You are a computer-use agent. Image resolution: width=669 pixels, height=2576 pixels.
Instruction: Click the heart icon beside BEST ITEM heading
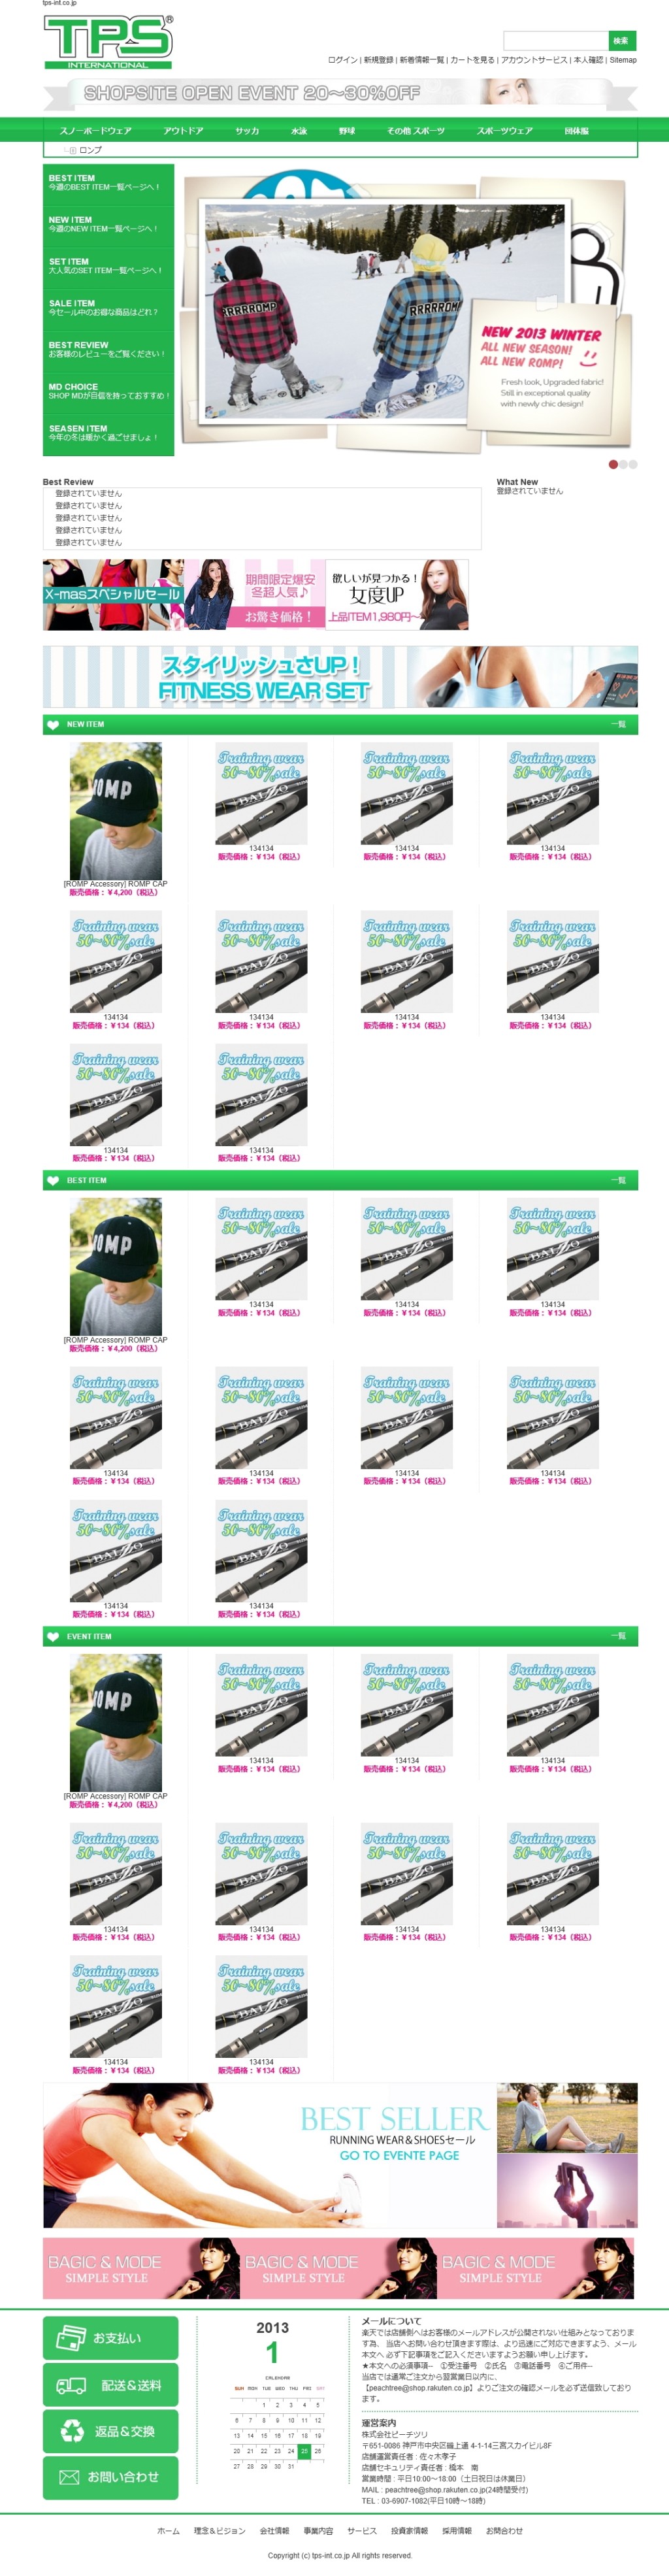click(x=53, y=1180)
